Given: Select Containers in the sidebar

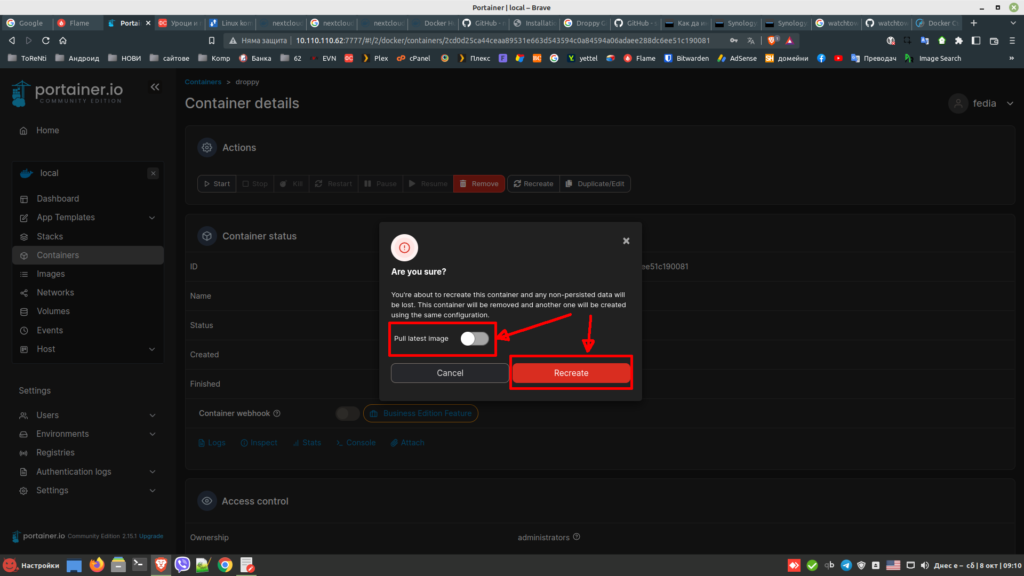Looking at the screenshot, I should (88, 255).
